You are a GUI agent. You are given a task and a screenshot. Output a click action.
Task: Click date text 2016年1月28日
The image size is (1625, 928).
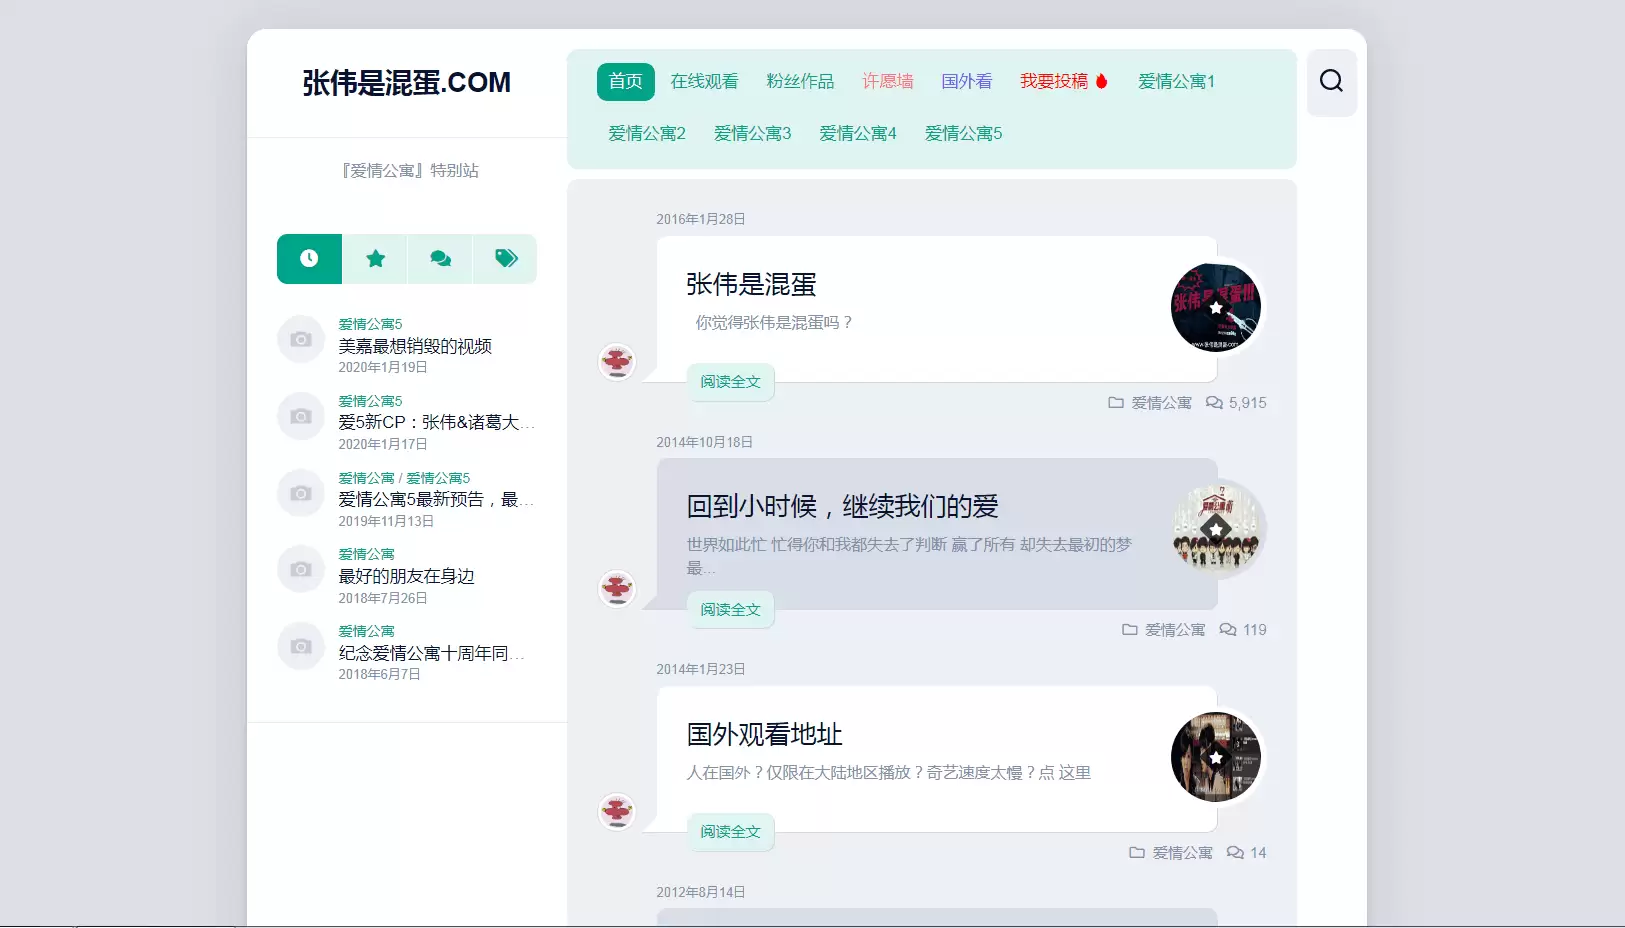pos(701,219)
